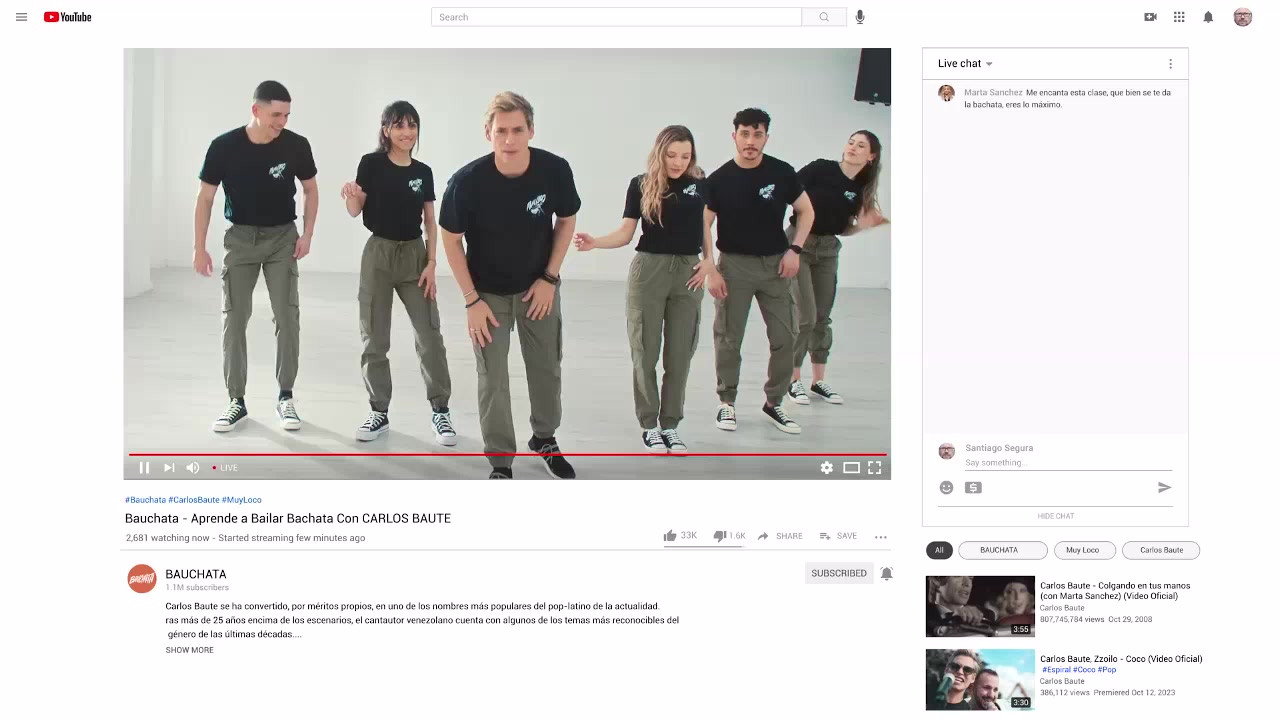Image resolution: width=1280 pixels, height=720 pixels.
Task: Click the #MuyLoco hashtag
Action: 242,500
